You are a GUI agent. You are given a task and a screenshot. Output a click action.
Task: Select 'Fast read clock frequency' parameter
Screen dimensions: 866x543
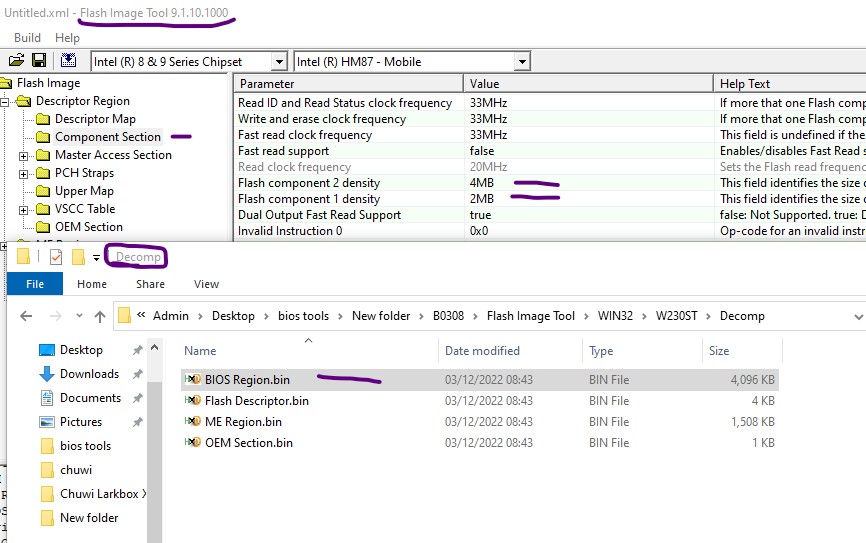pyautogui.click(x=305, y=135)
